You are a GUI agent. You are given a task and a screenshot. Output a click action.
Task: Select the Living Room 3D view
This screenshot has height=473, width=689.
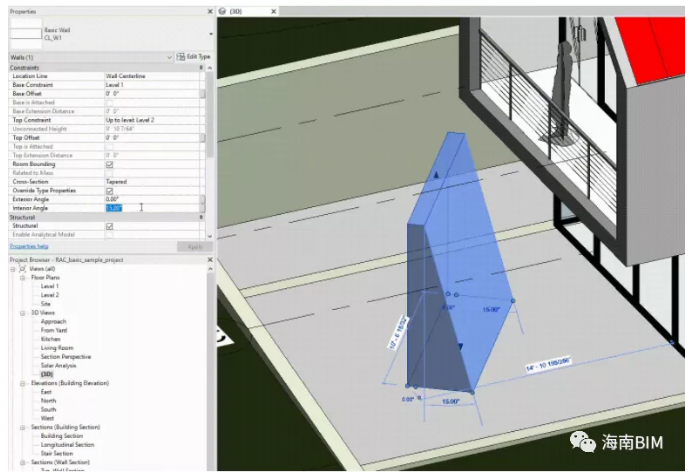pyautogui.click(x=57, y=348)
